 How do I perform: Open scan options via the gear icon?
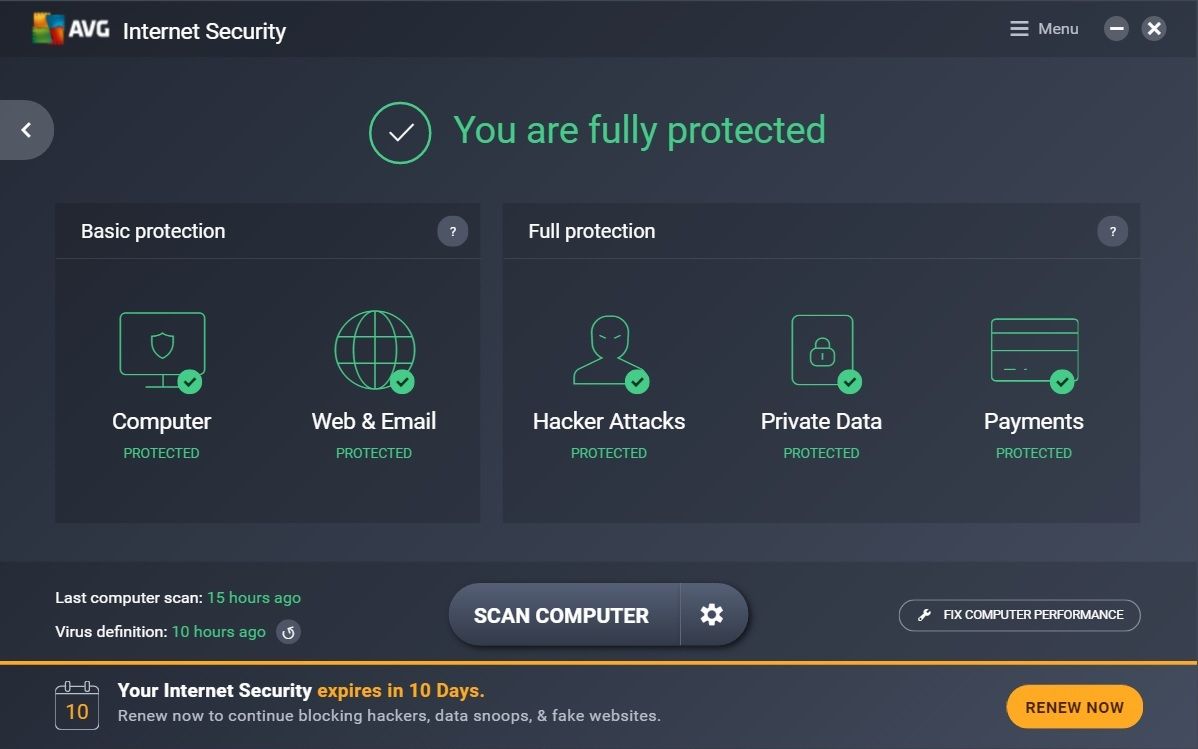tap(713, 615)
